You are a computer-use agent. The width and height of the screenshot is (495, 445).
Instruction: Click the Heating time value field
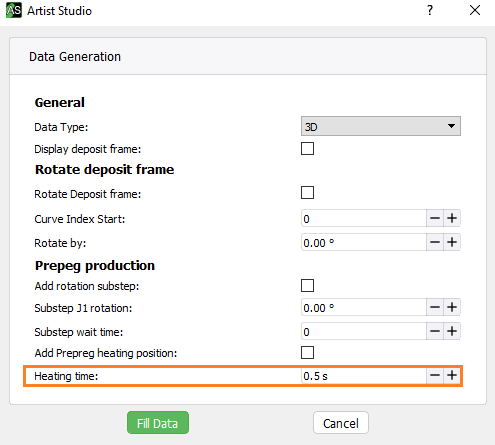click(x=364, y=376)
